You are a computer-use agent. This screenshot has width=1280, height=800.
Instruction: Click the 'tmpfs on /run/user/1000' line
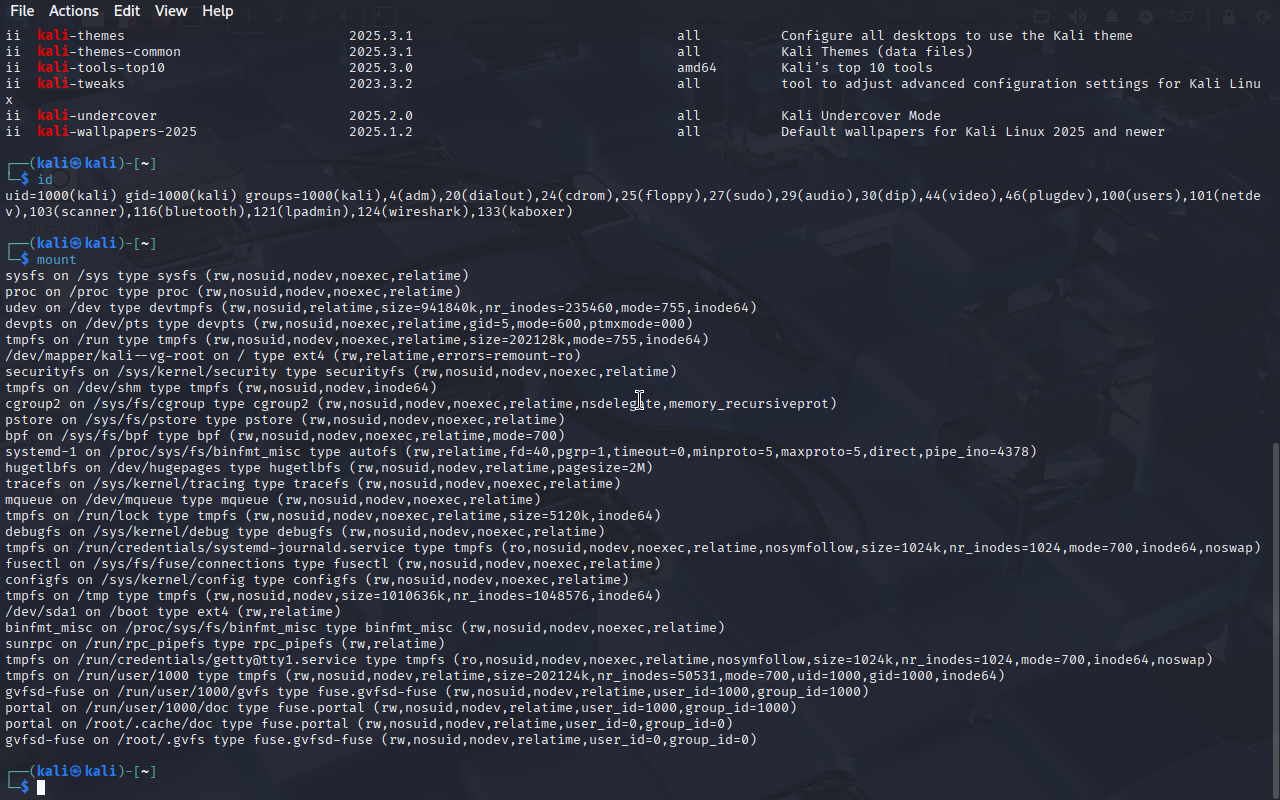[x=505, y=676]
